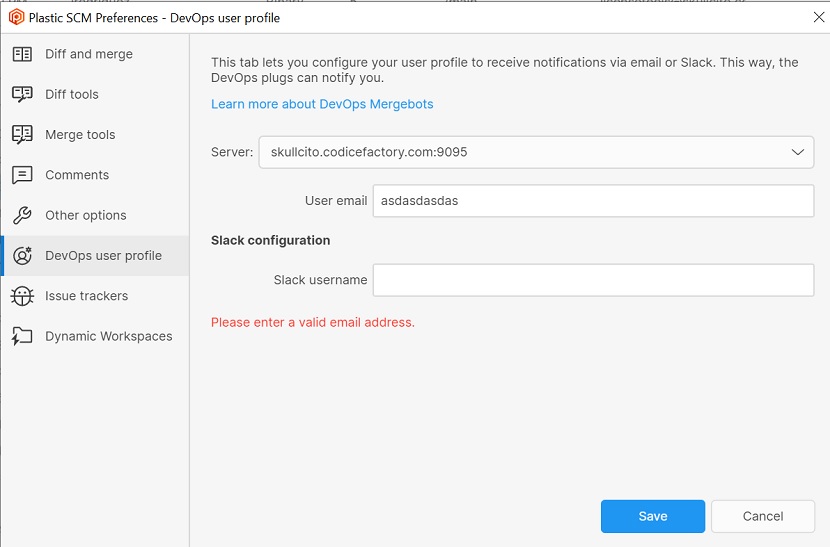830x547 pixels.
Task: Click the 'Server:' label
Action: click(x=232, y=152)
